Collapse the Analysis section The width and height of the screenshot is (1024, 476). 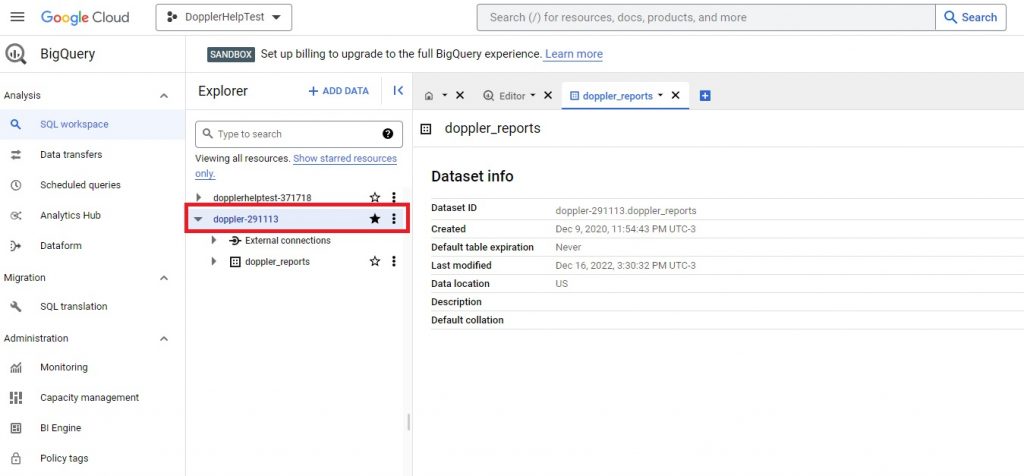click(x=164, y=96)
